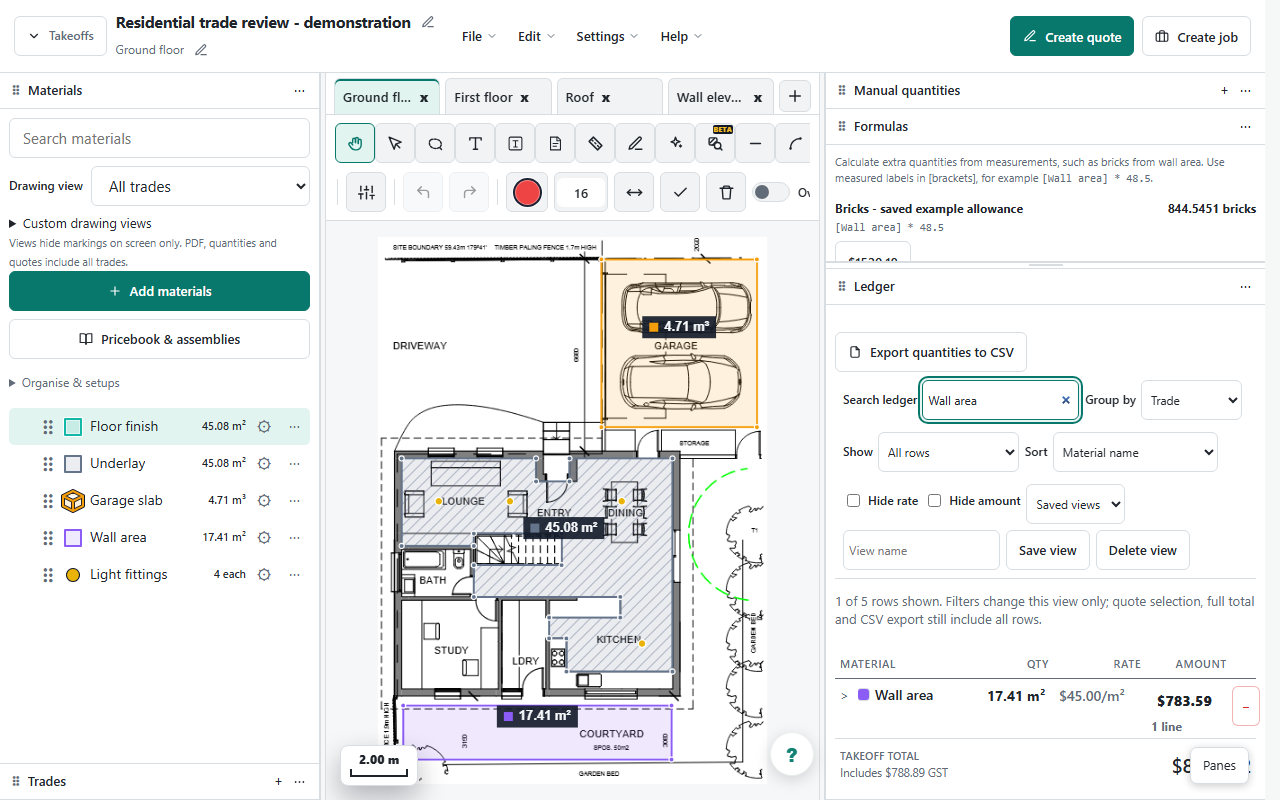Open the sliders adjustment settings icon
The image size is (1280, 800).
coord(366,192)
